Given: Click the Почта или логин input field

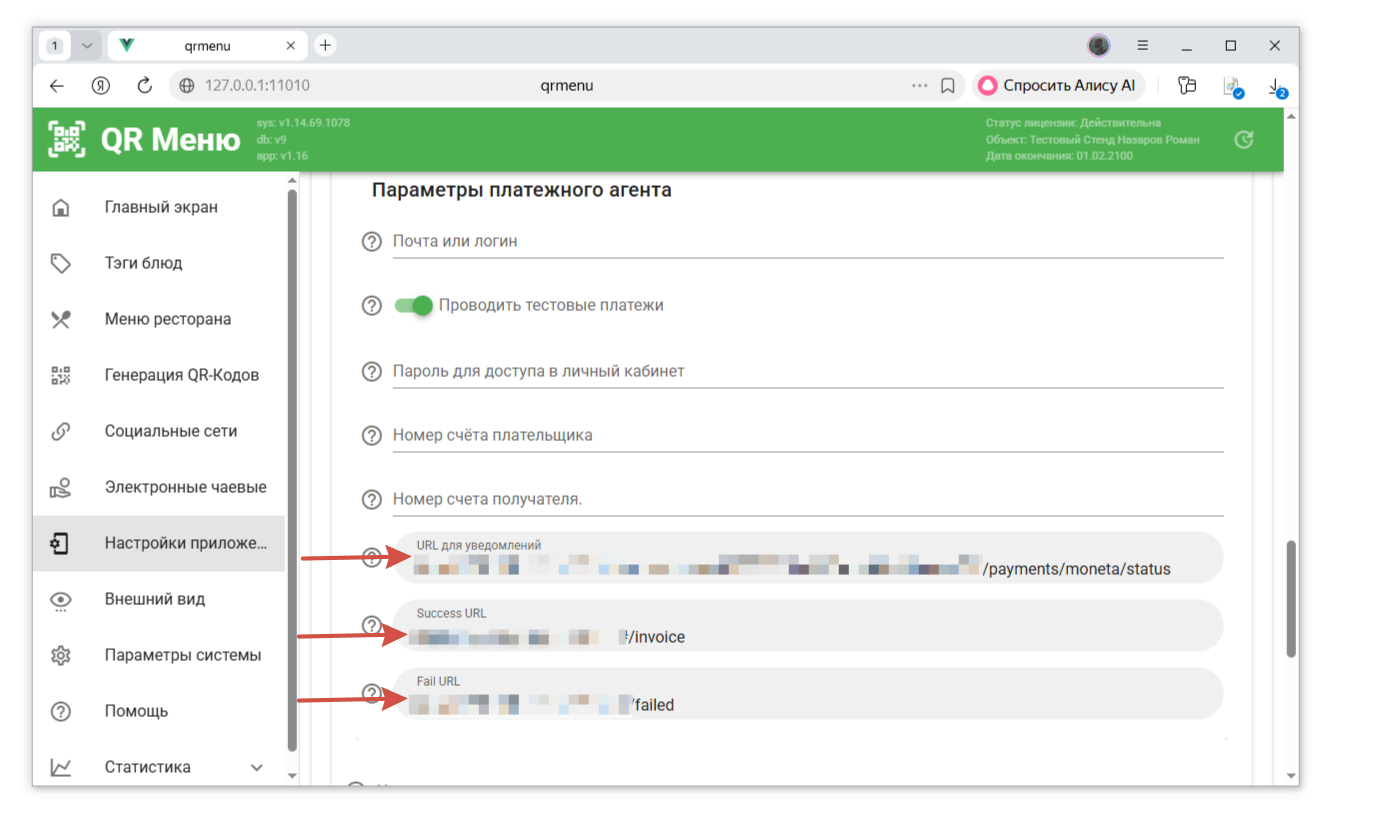Looking at the screenshot, I should [806, 242].
